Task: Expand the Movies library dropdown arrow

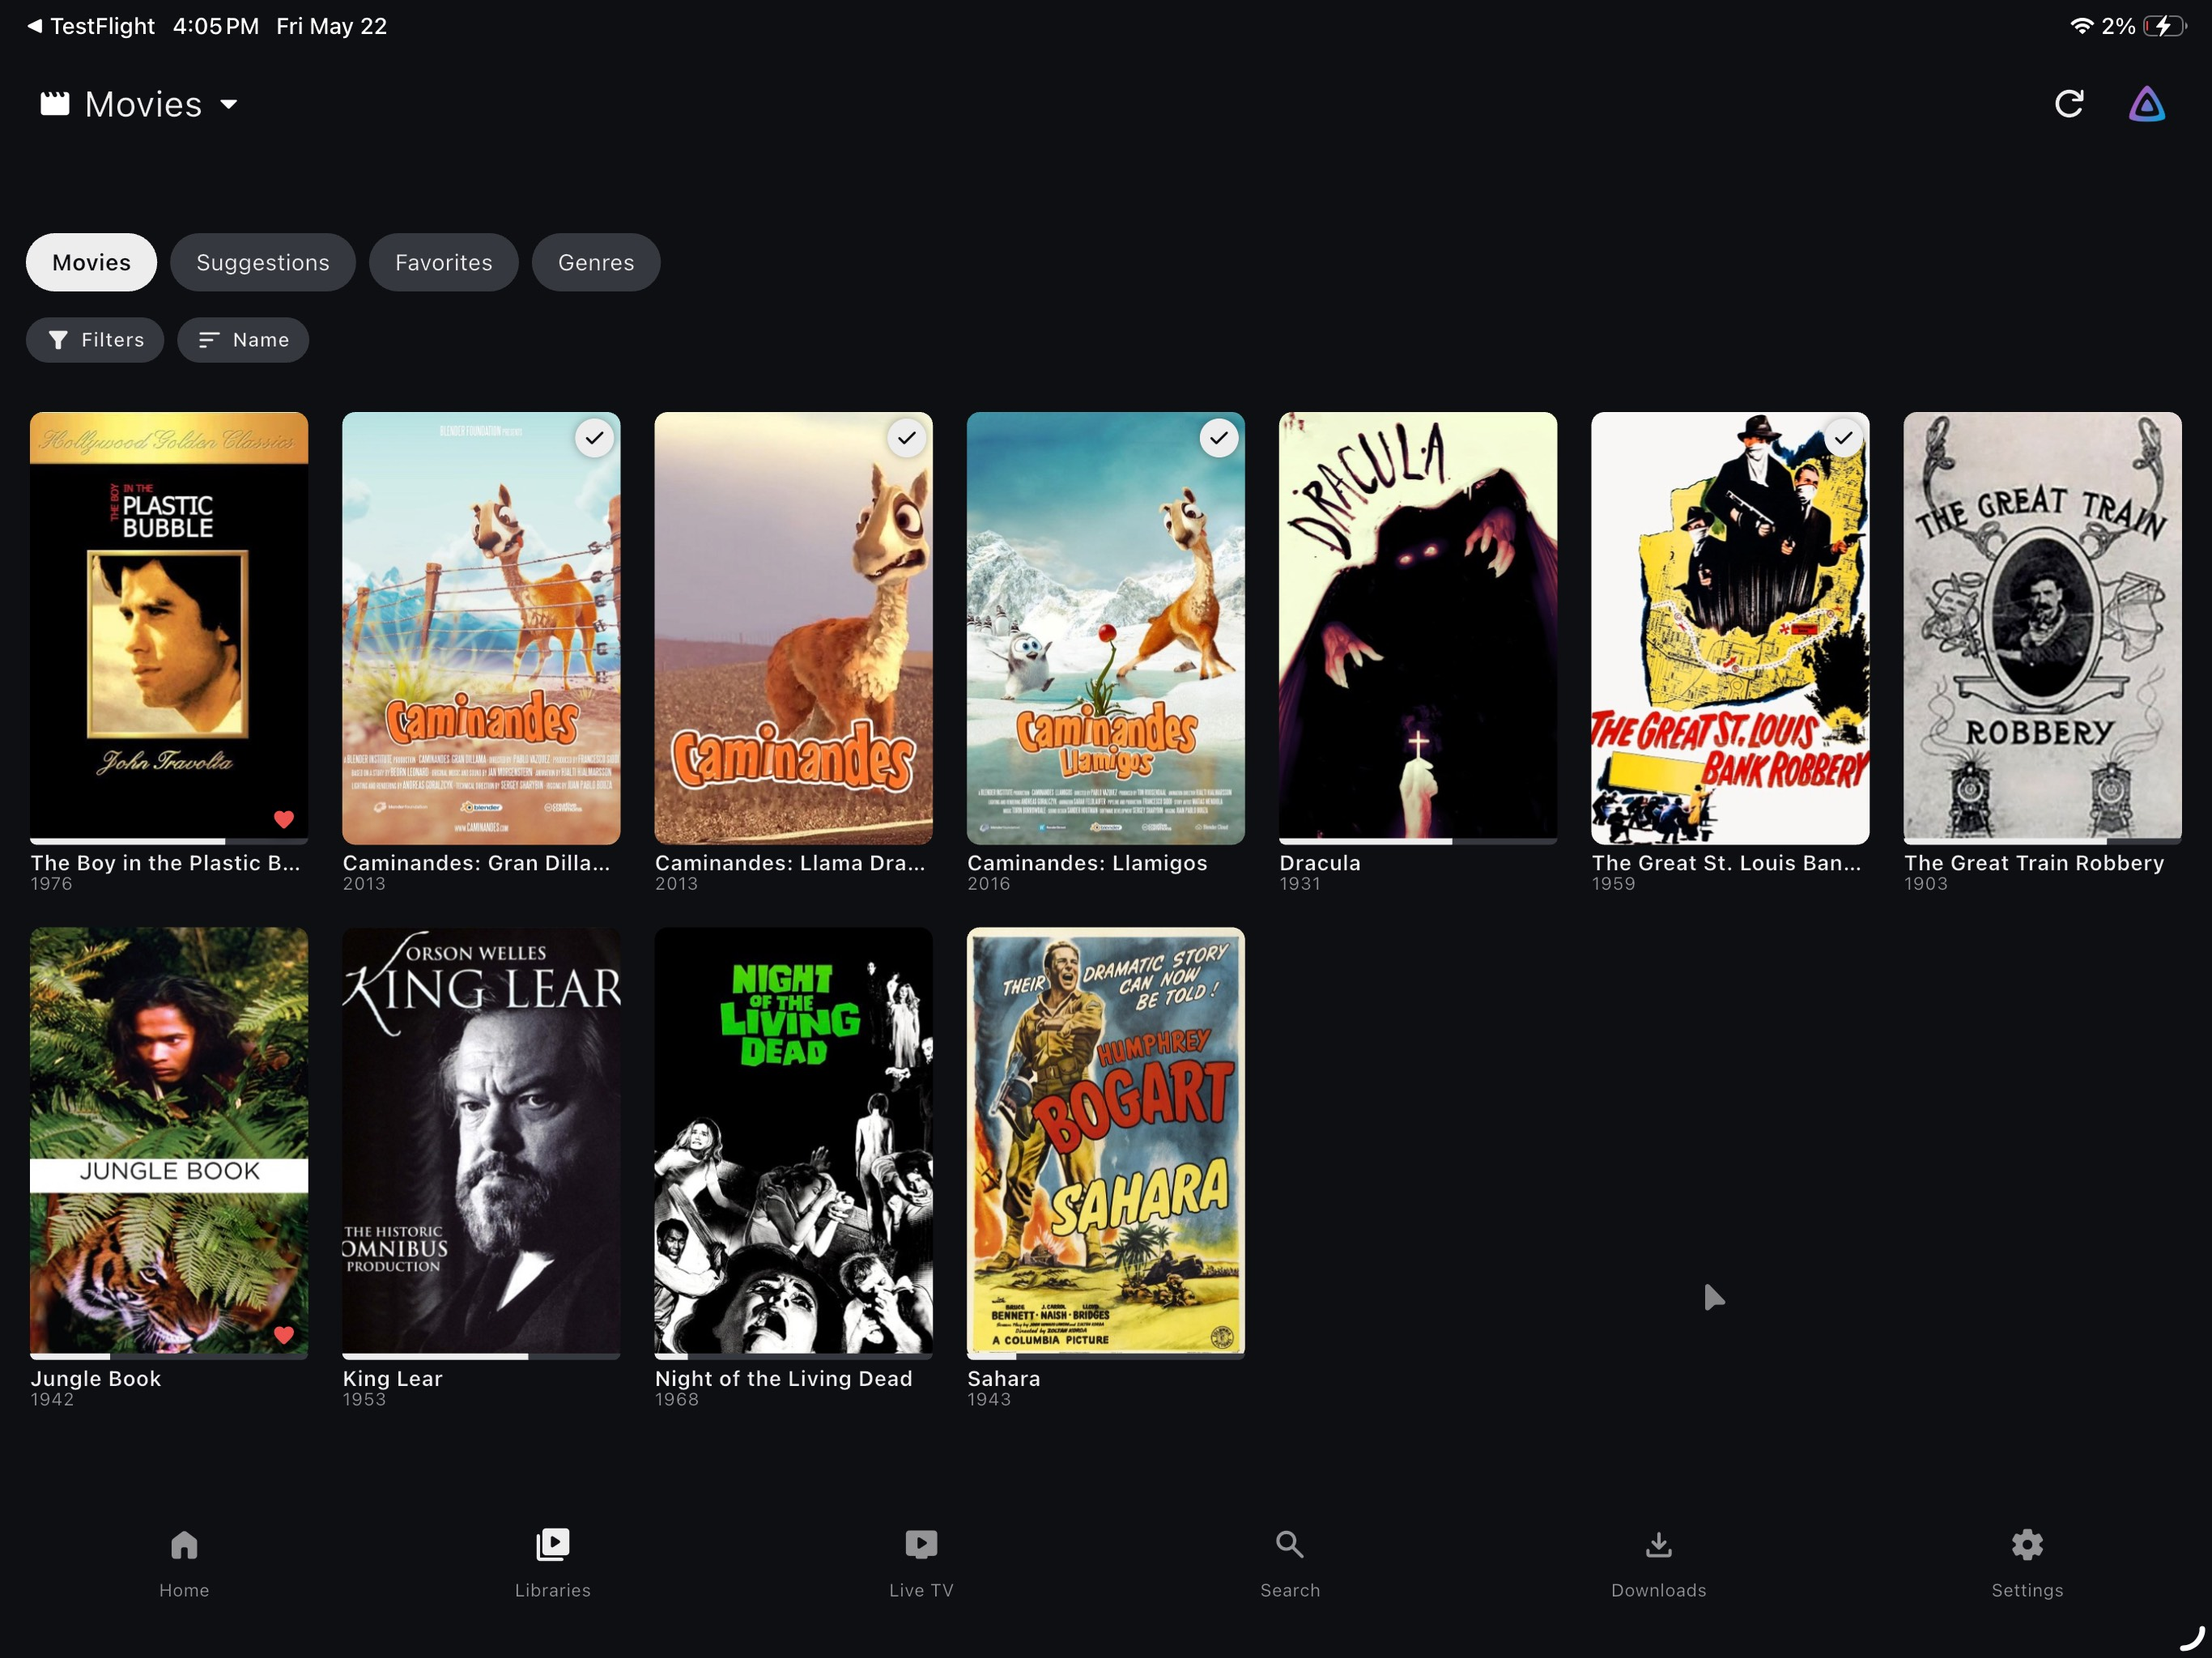Action: (229, 104)
